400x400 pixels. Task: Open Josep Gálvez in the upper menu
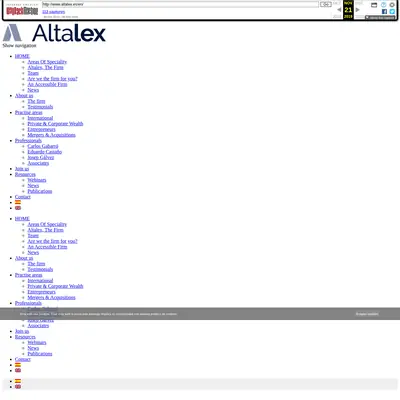point(41,158)
